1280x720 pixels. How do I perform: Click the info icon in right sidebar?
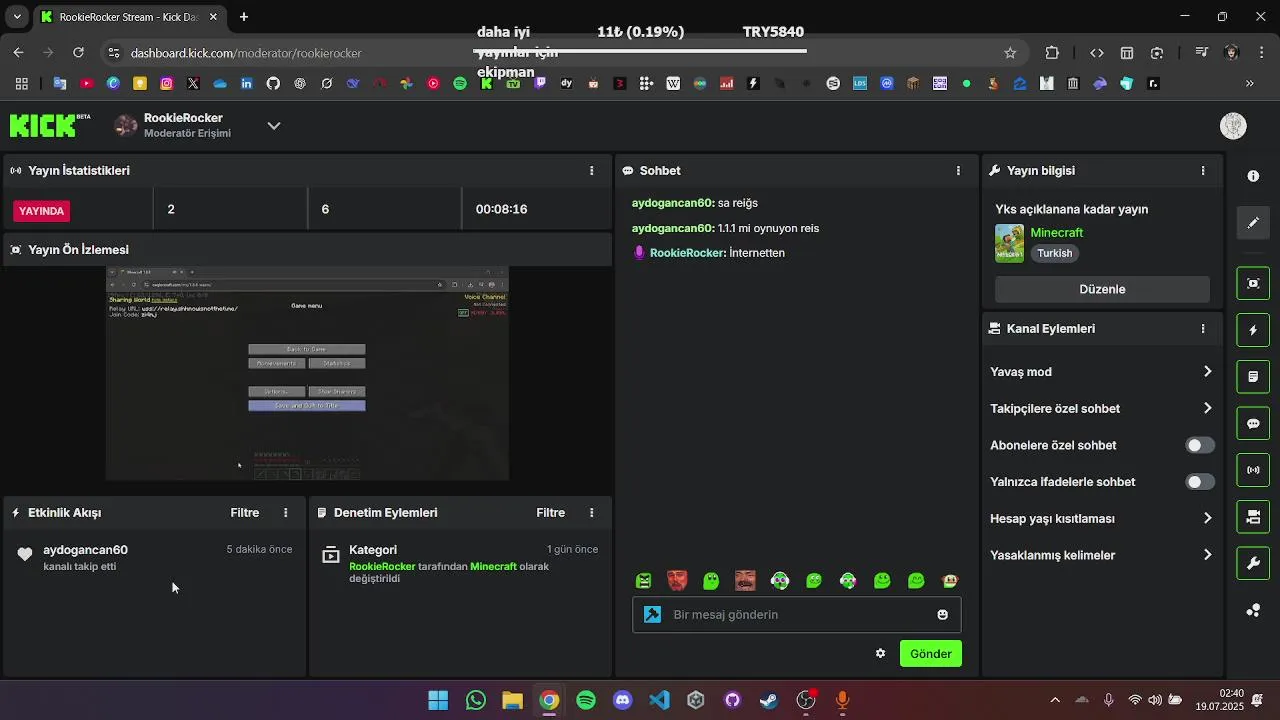(1253, 176)
